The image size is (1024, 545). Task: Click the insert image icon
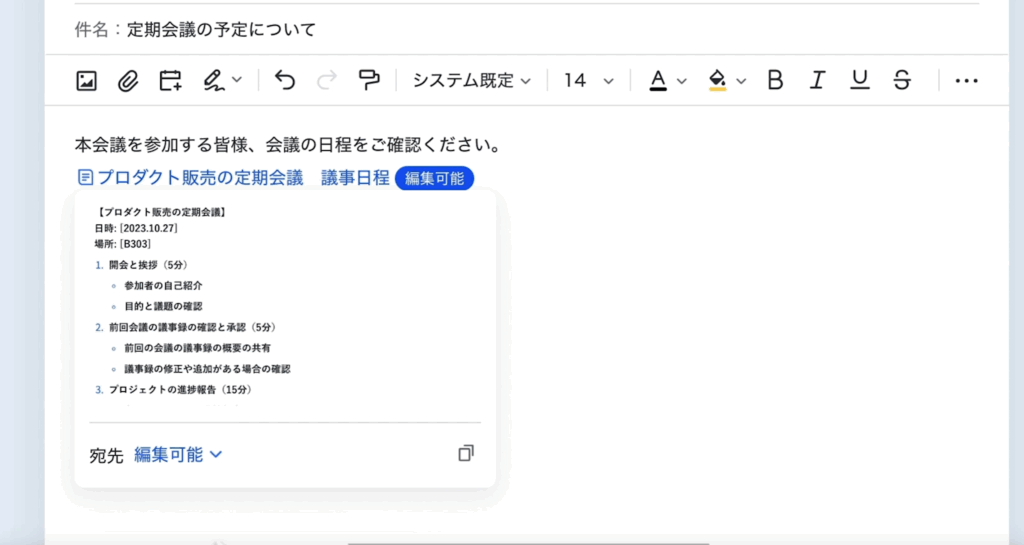[x=87, y=81]
